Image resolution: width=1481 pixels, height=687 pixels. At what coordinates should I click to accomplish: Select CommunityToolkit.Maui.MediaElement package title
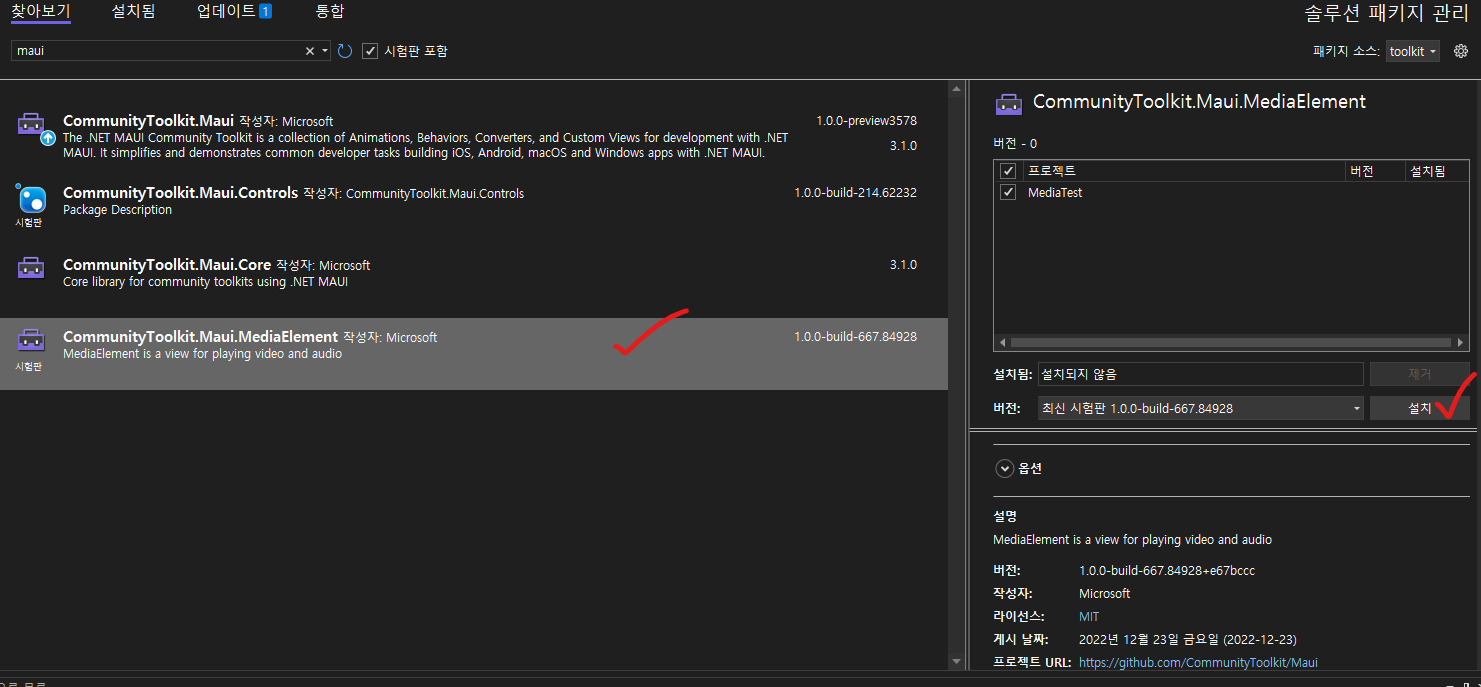200,336
